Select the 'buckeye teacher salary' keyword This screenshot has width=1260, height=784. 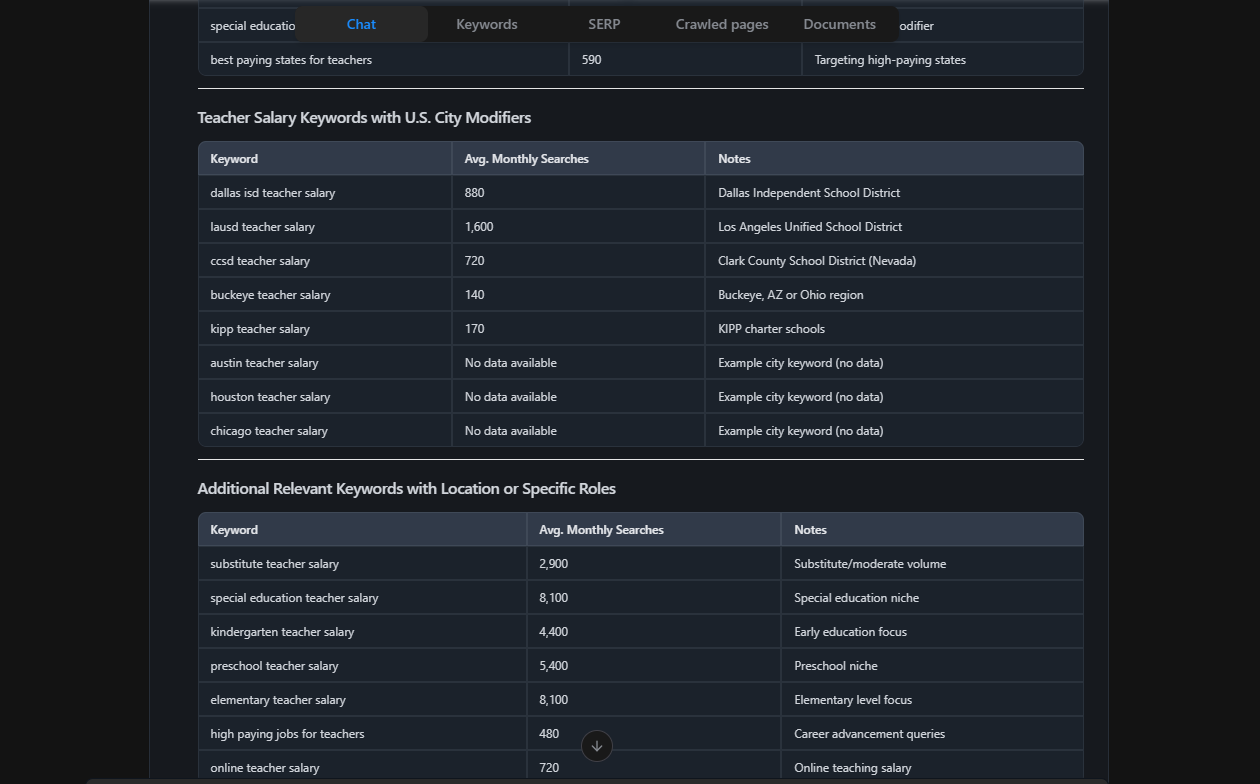[270, 294]
